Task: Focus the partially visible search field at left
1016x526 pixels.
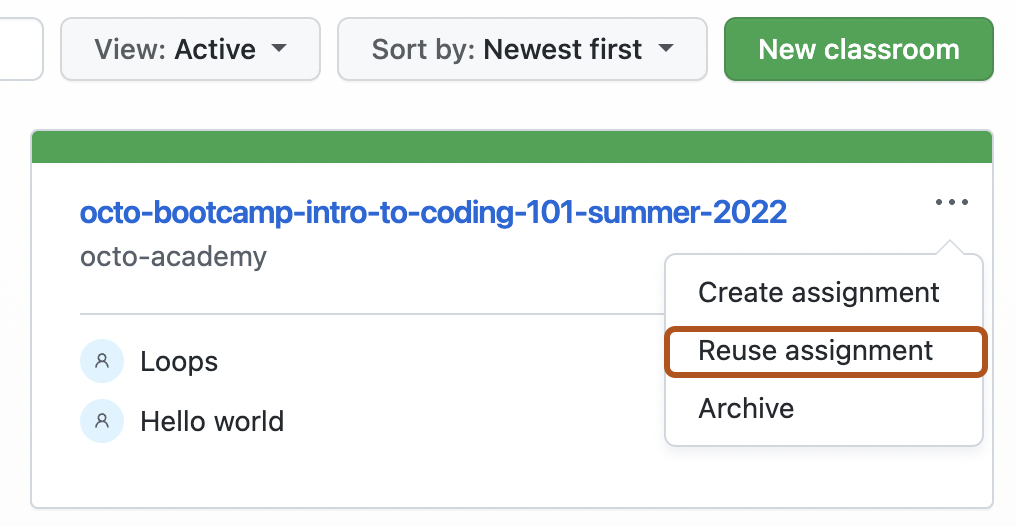Action: 21,49
